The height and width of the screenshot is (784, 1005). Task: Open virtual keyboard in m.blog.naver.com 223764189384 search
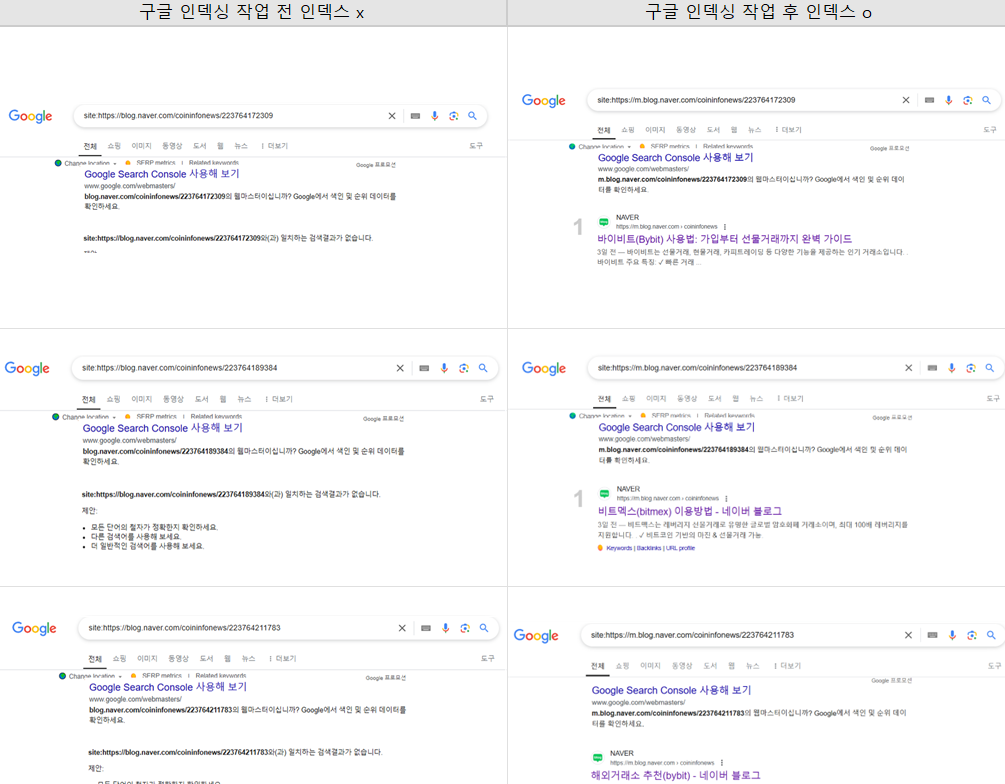(932, 368)
